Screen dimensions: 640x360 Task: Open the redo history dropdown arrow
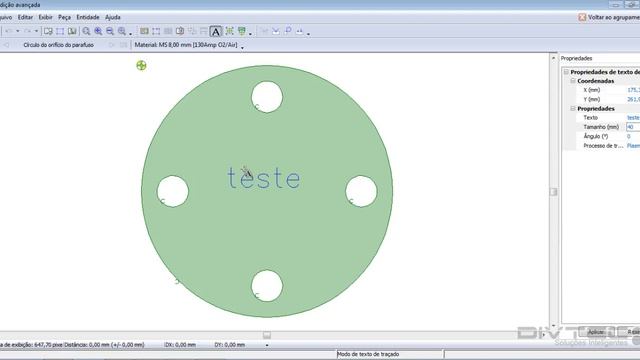(x=36, y=31)
